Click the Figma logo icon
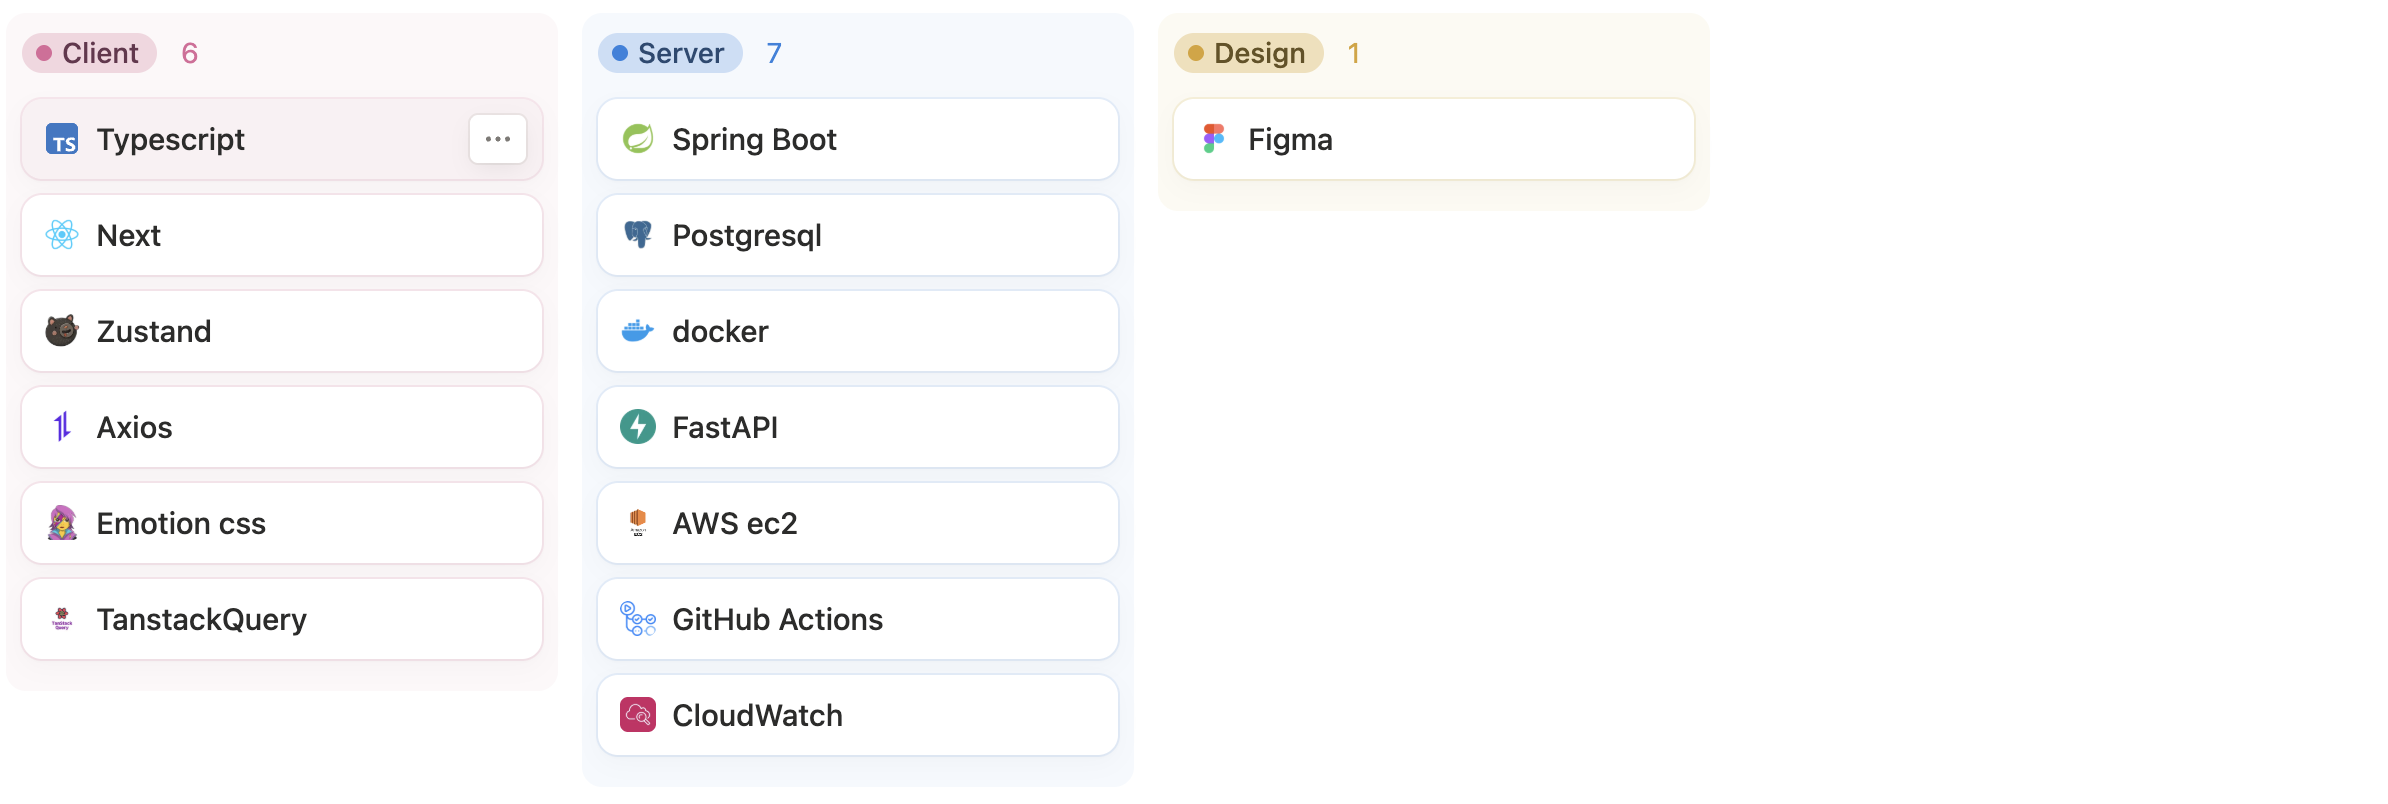This screenshot has width=2388, height=804. click(x=1214, y=139)
